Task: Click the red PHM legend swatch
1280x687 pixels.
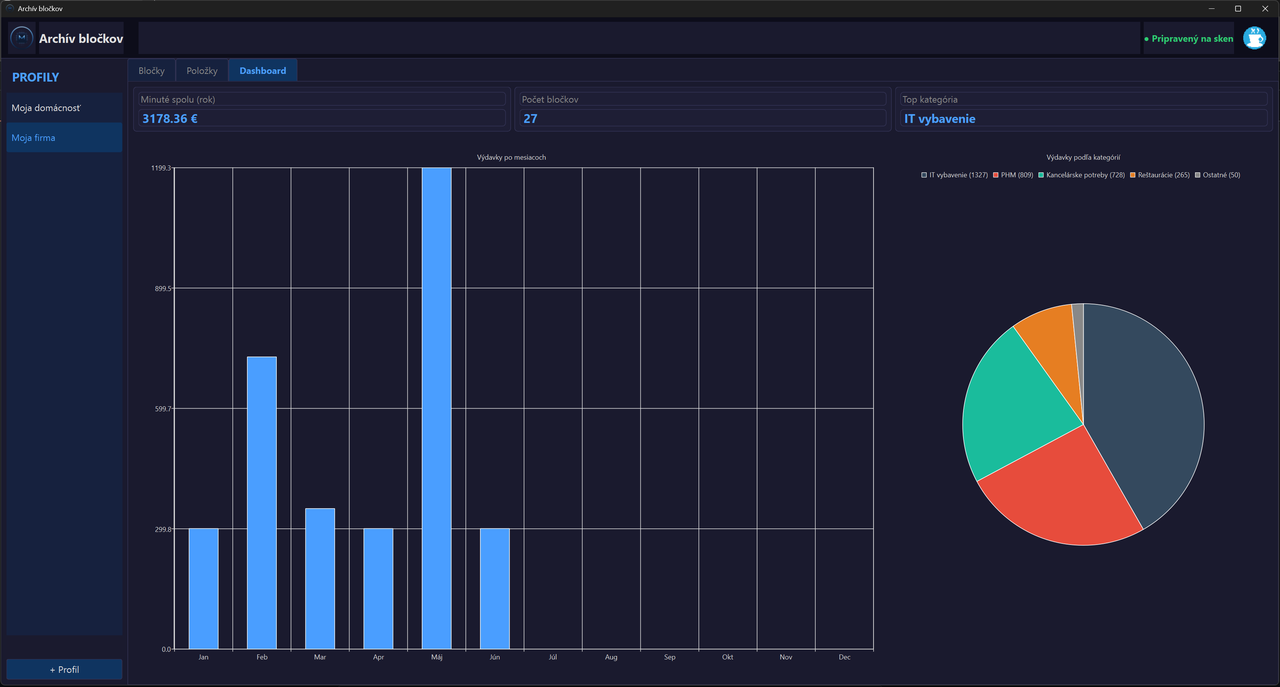Action: pyautogui.click(x=996, y=175)
